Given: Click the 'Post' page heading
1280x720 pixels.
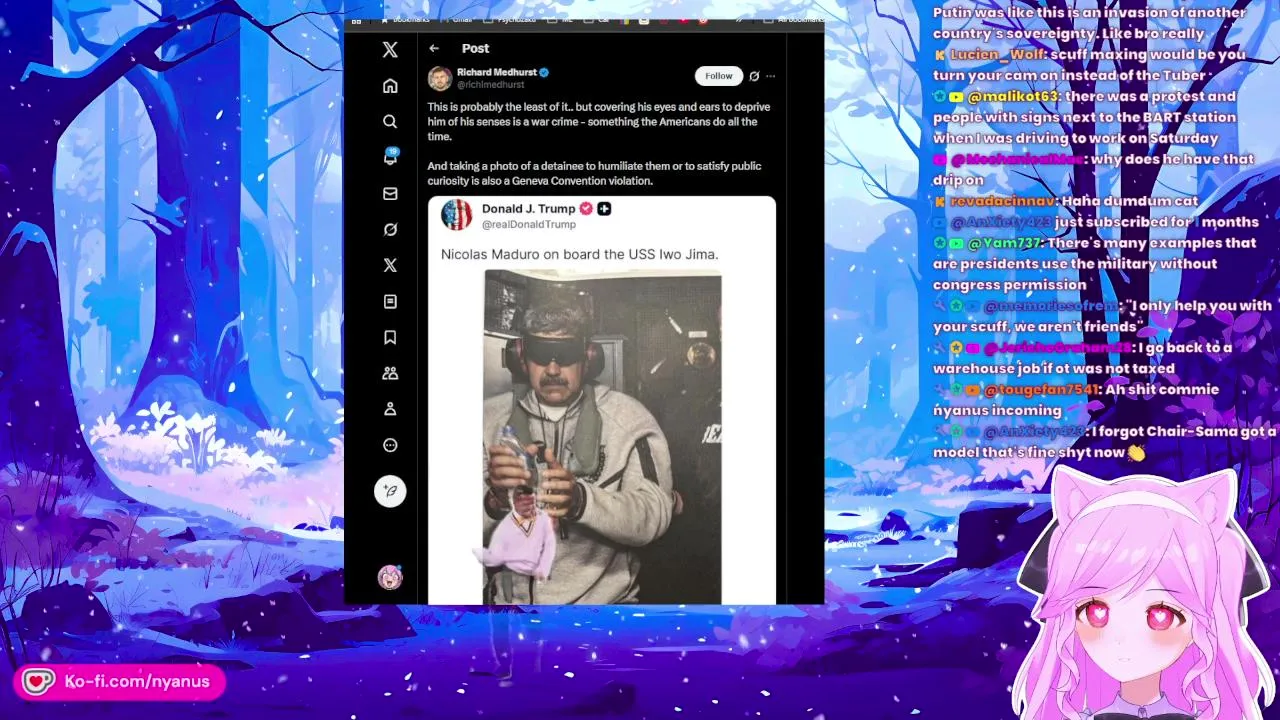Looking at the screenshot, I should [x=475, y=48].
